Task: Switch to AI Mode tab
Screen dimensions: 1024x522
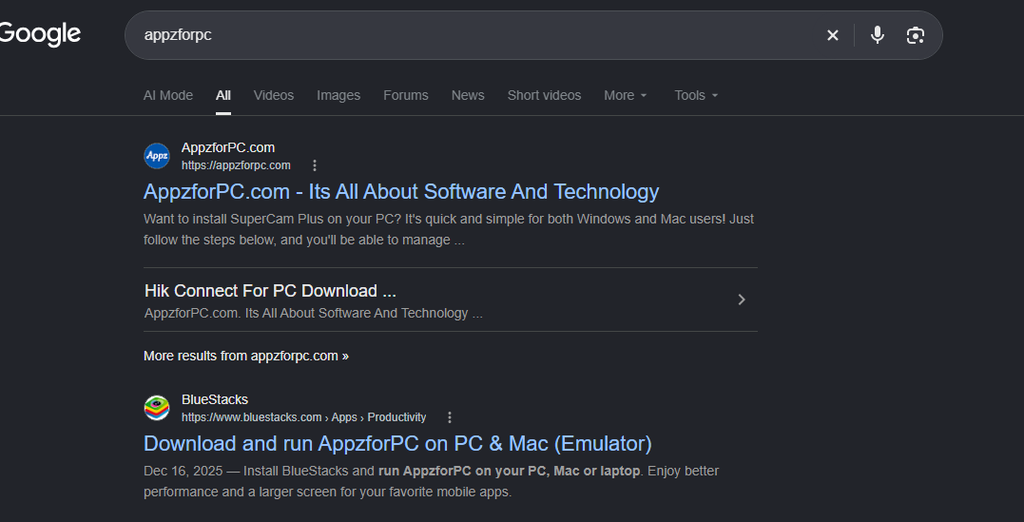Action: pyautogui.click(x=168, y=95)
